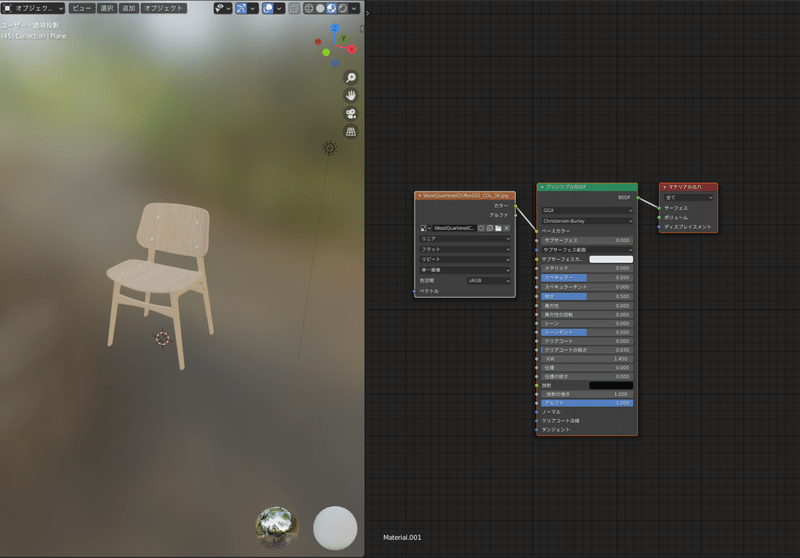
Task: Select material preview viewport shading
Action: click(331, 8)
